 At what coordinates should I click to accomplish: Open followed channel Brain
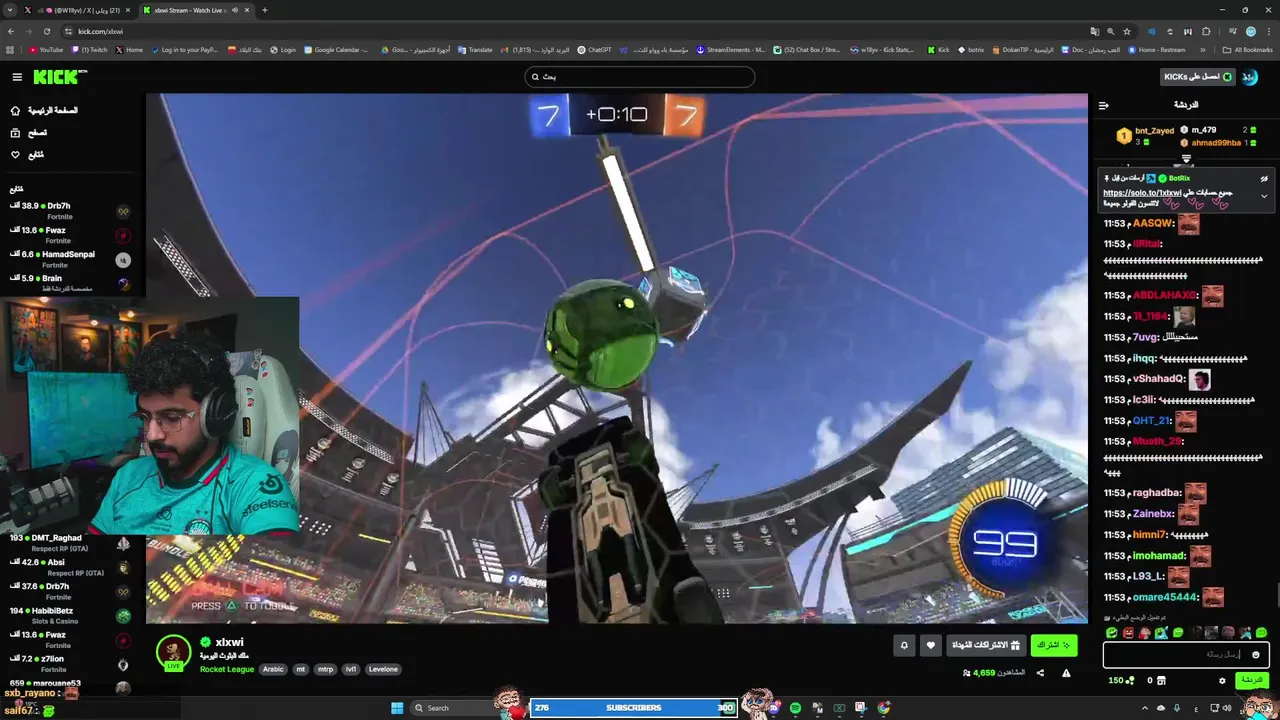[x=70, y=283]
